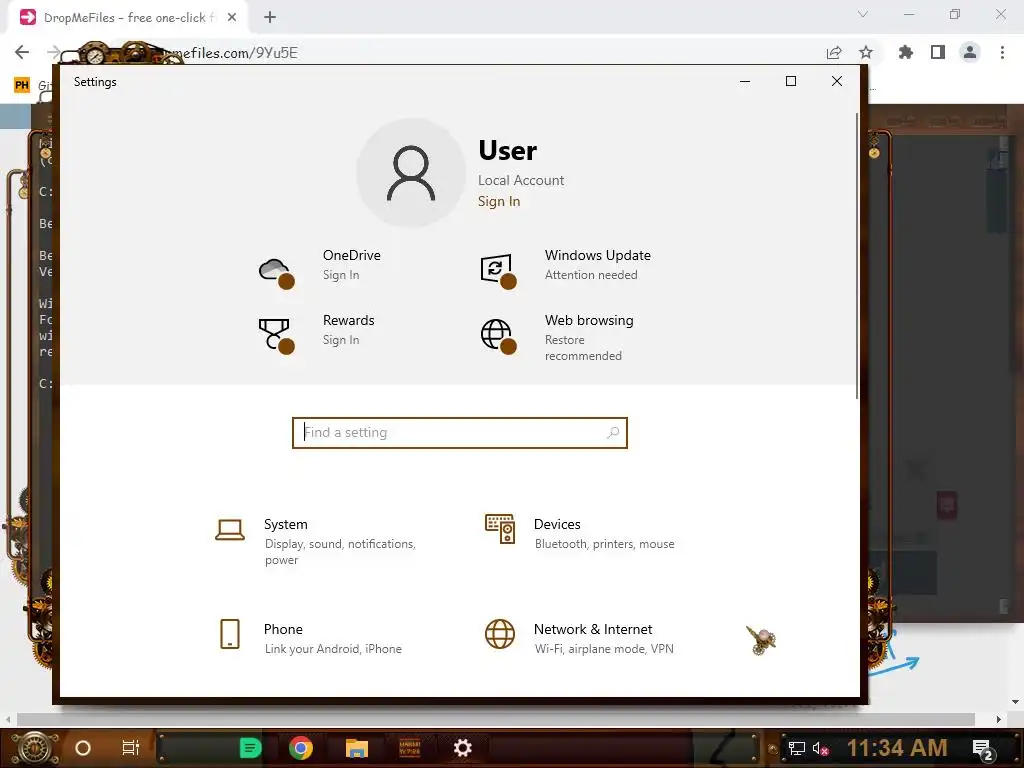Click the Cortana circle on taskbar
This screenshot has width=1024, height=768.
[83, 748]
